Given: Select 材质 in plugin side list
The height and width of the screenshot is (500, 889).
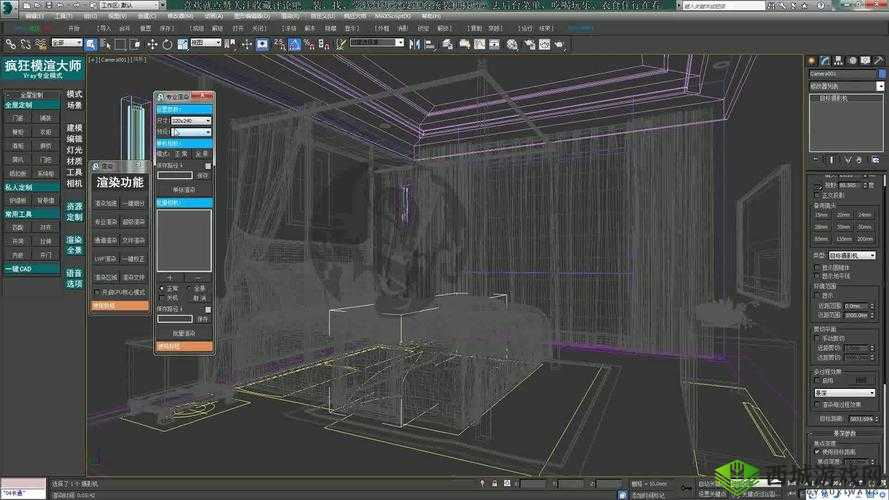Looking at the screenshot, I should coord(74,161).
